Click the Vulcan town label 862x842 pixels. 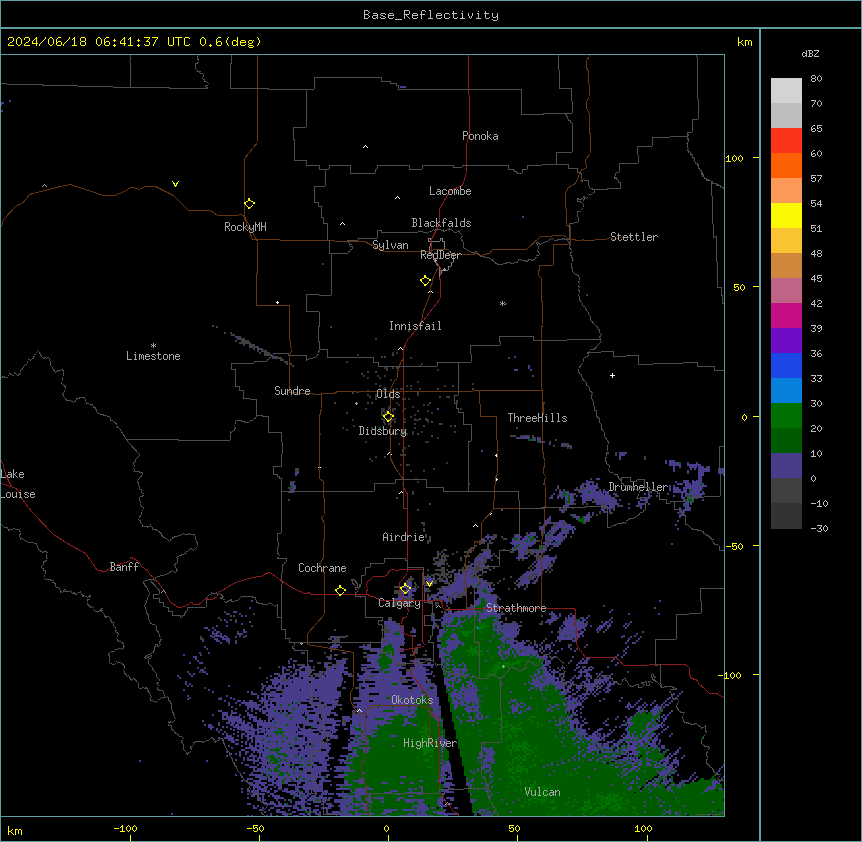click(542, 792)
